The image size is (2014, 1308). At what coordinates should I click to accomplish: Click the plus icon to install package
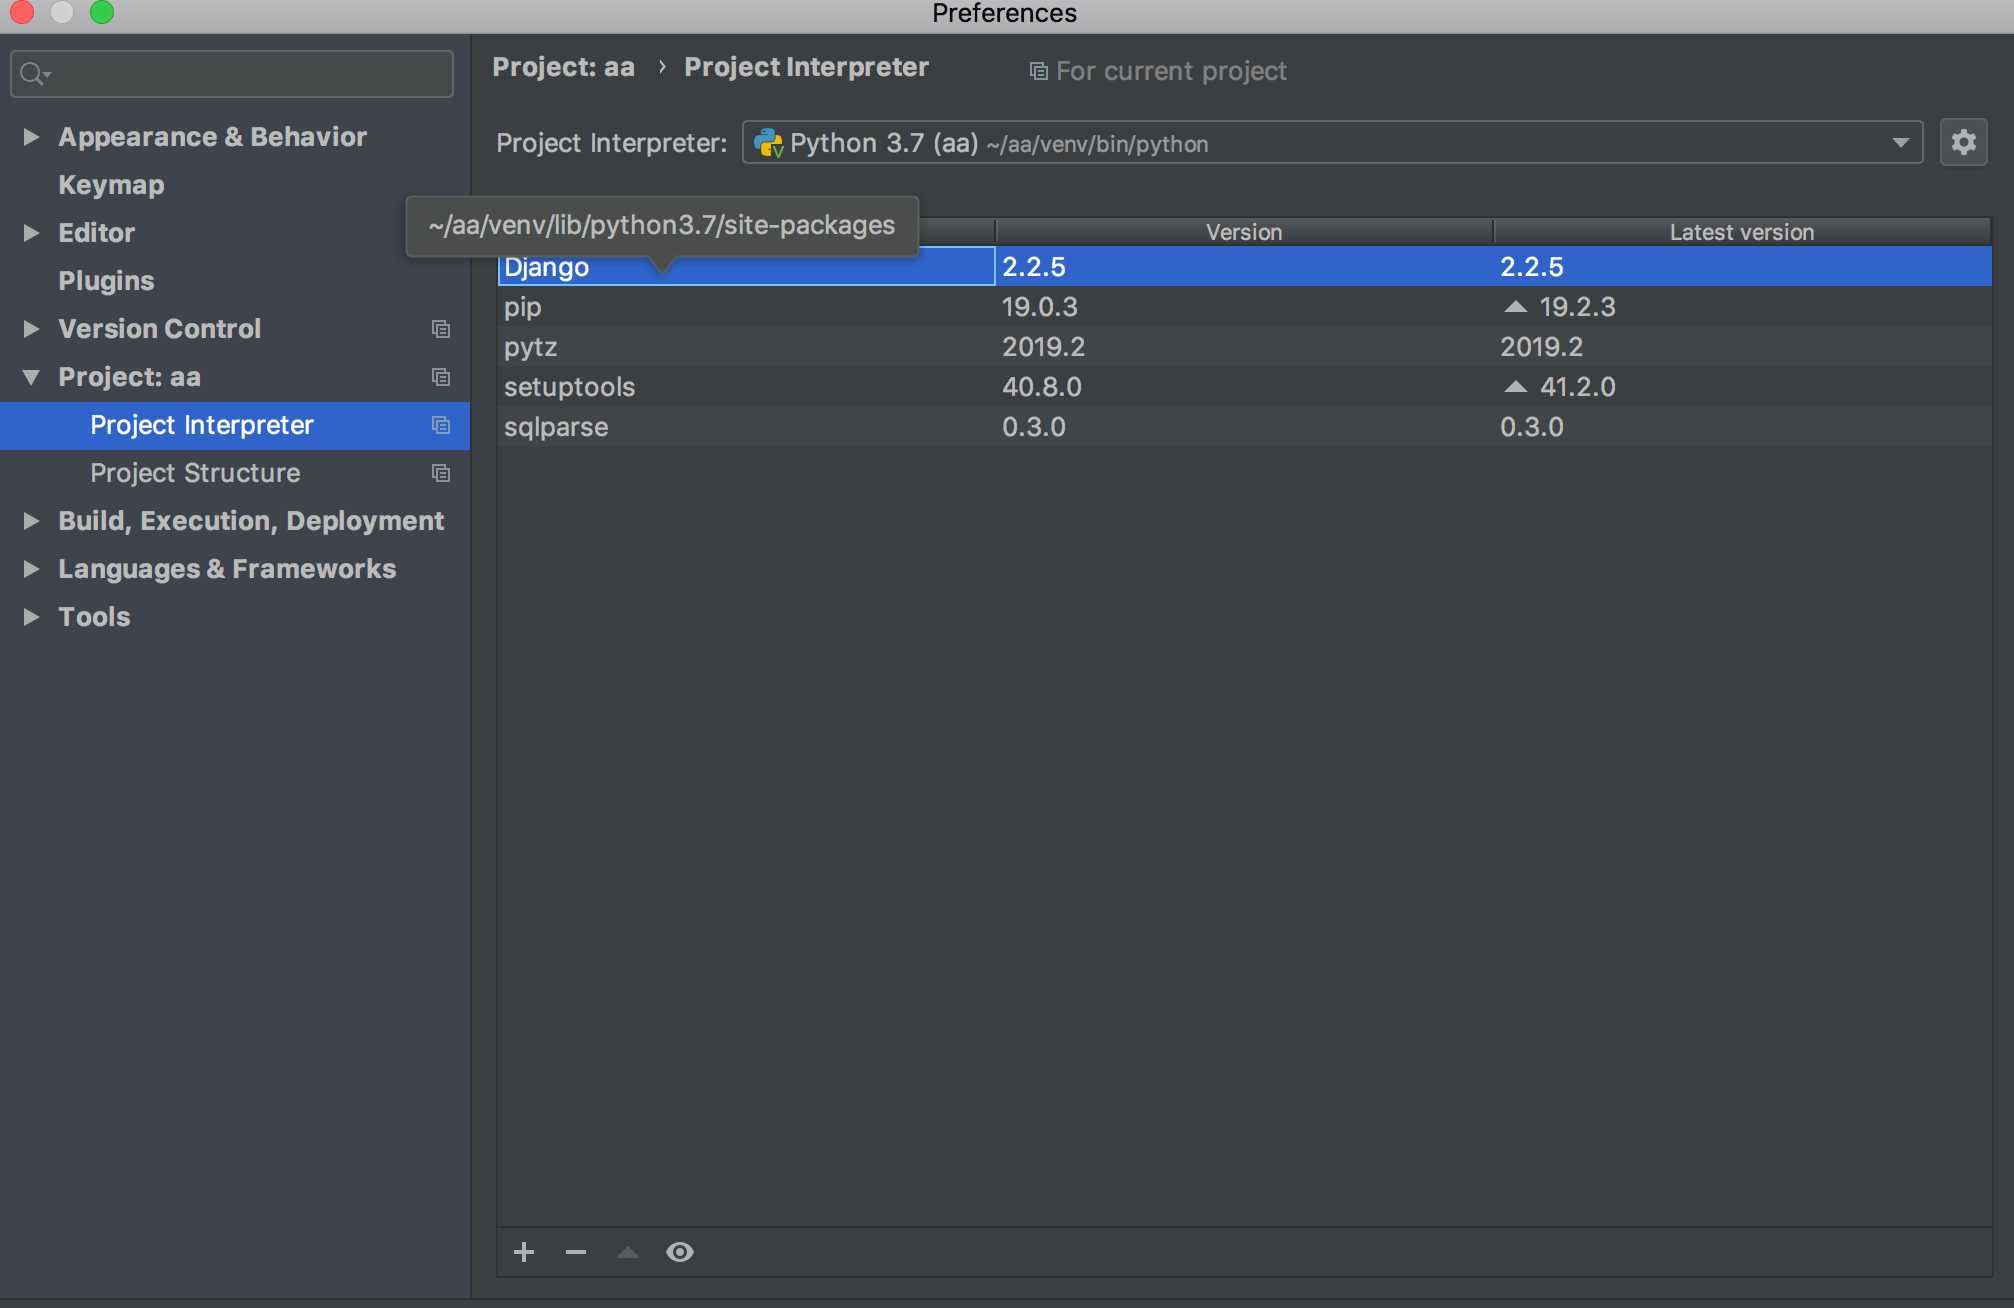click(524, 1252)
